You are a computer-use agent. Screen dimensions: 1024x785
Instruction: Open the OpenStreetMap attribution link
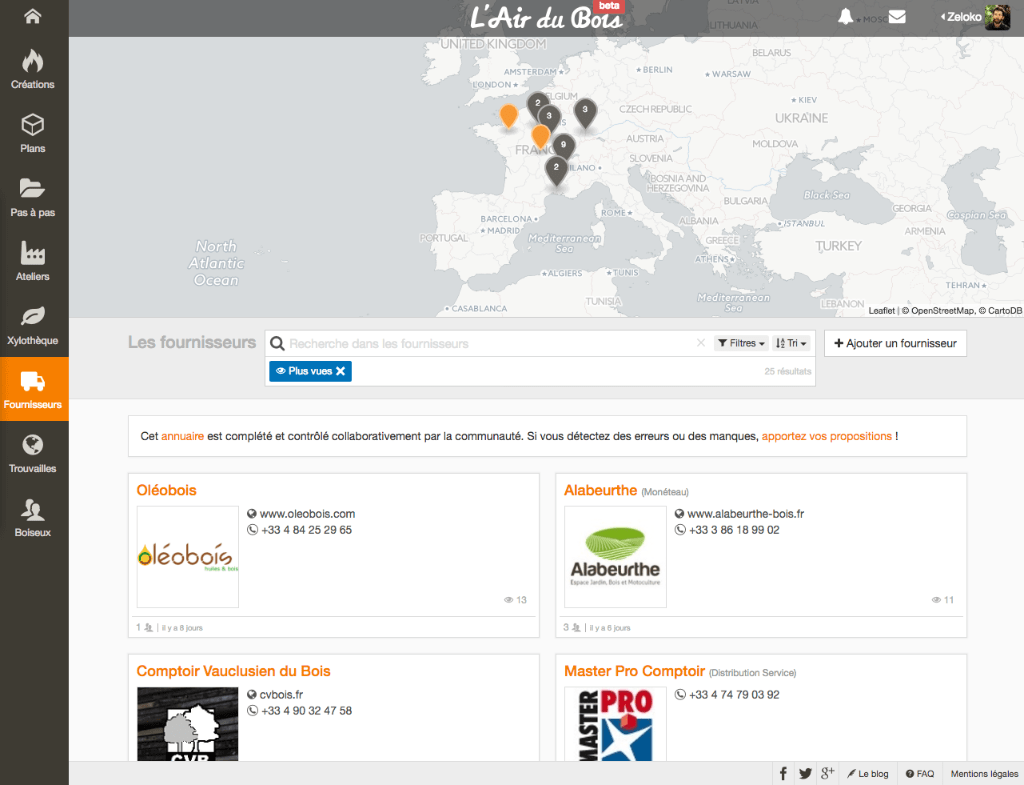click(x=942, y=311)
